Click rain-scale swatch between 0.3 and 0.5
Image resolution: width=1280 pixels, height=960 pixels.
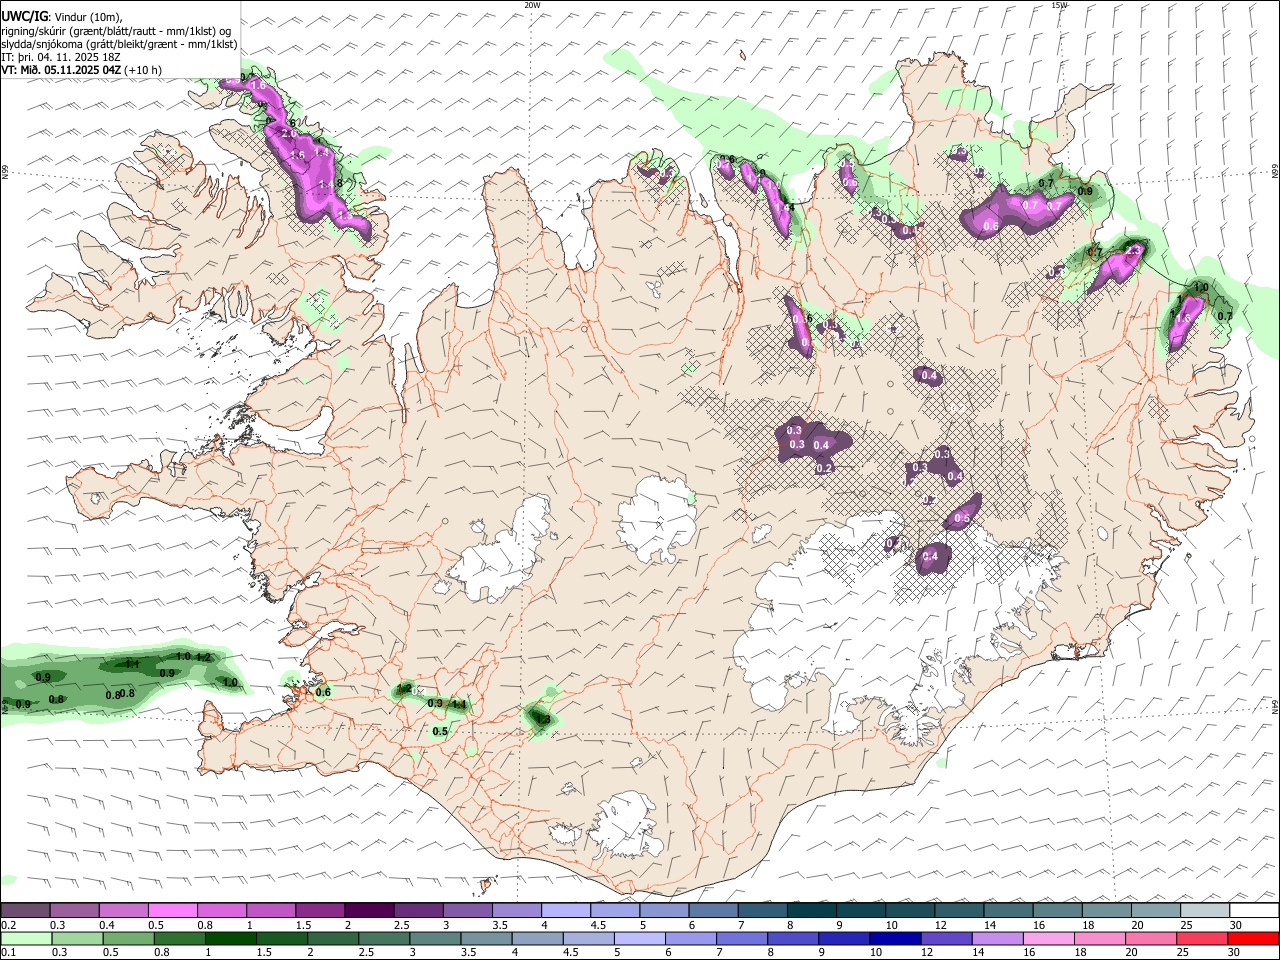click(77, 938)
